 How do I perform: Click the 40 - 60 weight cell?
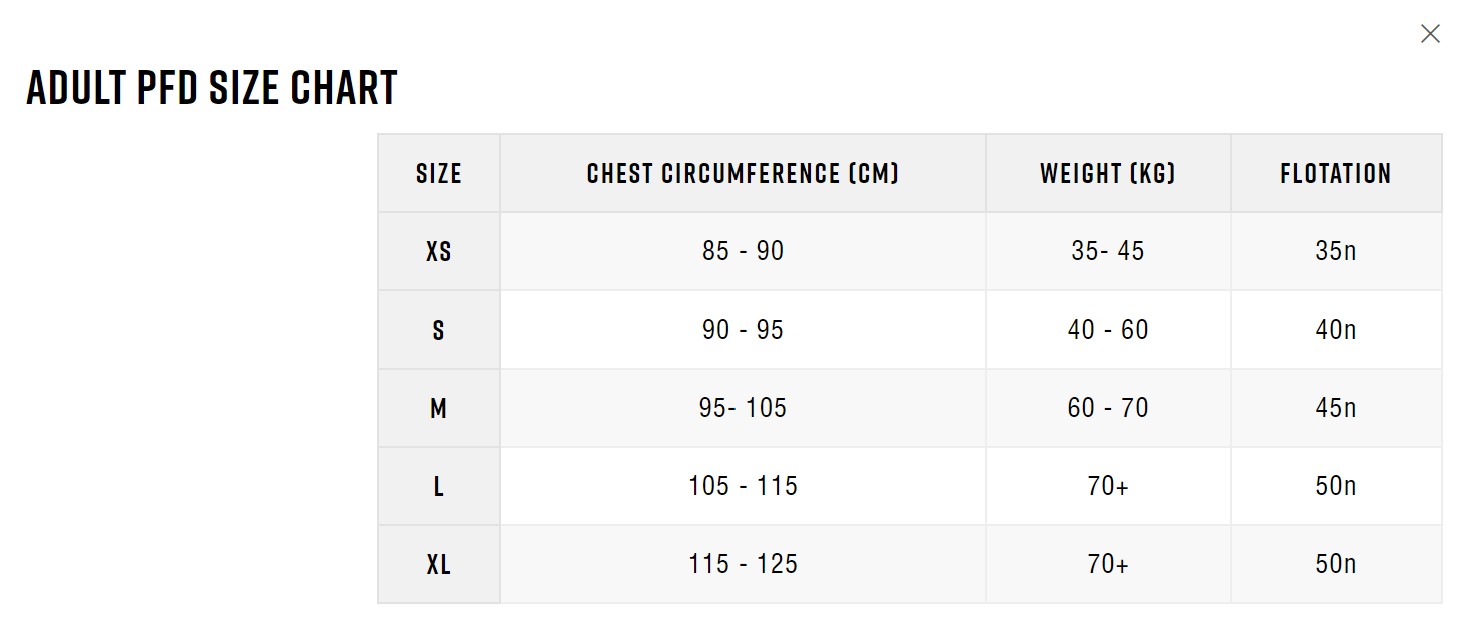pos(1108,329)
